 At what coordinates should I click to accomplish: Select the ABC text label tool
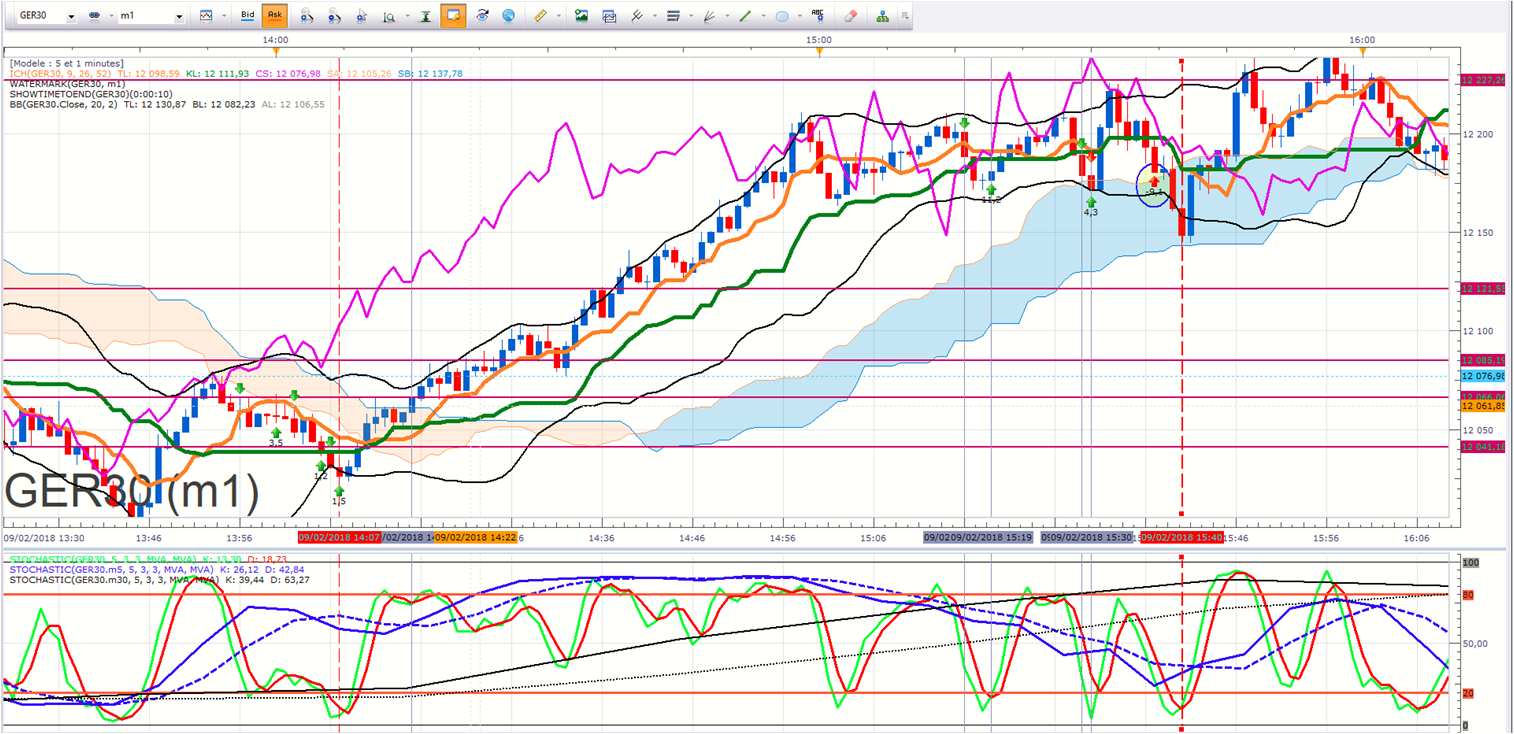tap(819, 17)
